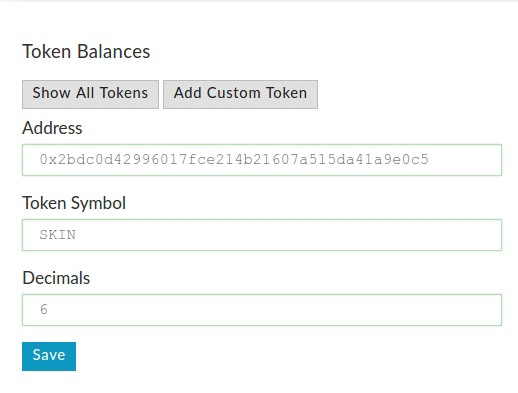This screenshot has height=393, width=518.
Task: Click into the Decimals input field
Action: click(x=262, y=310)
